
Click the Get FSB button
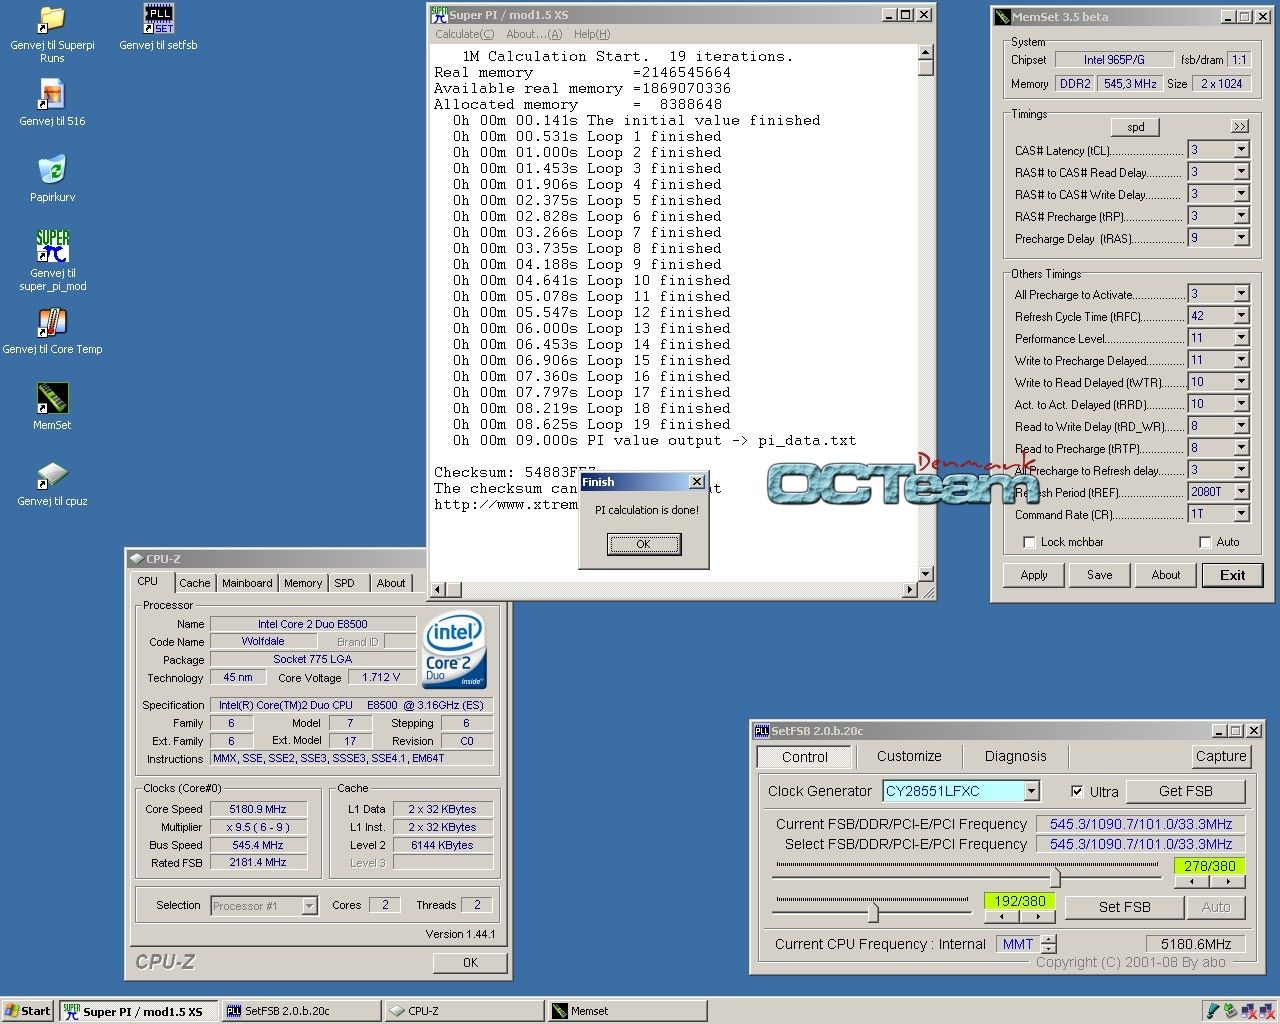coord(1186,791)
